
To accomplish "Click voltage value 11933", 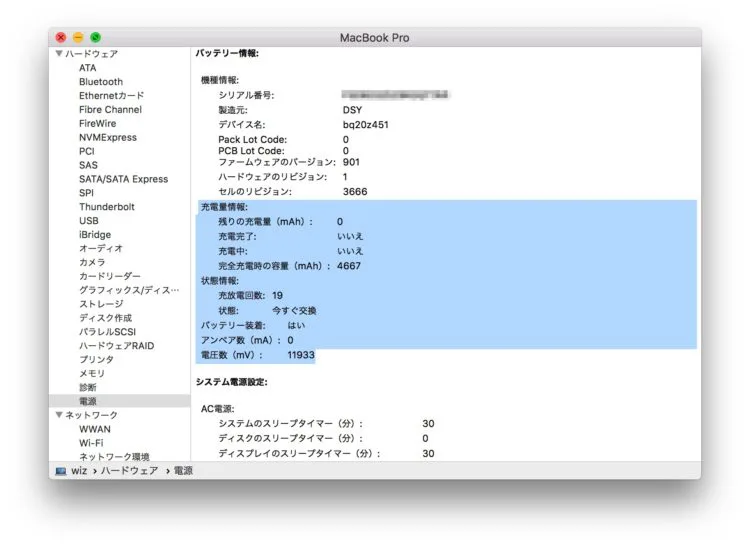I will click(x=301, y=355).
